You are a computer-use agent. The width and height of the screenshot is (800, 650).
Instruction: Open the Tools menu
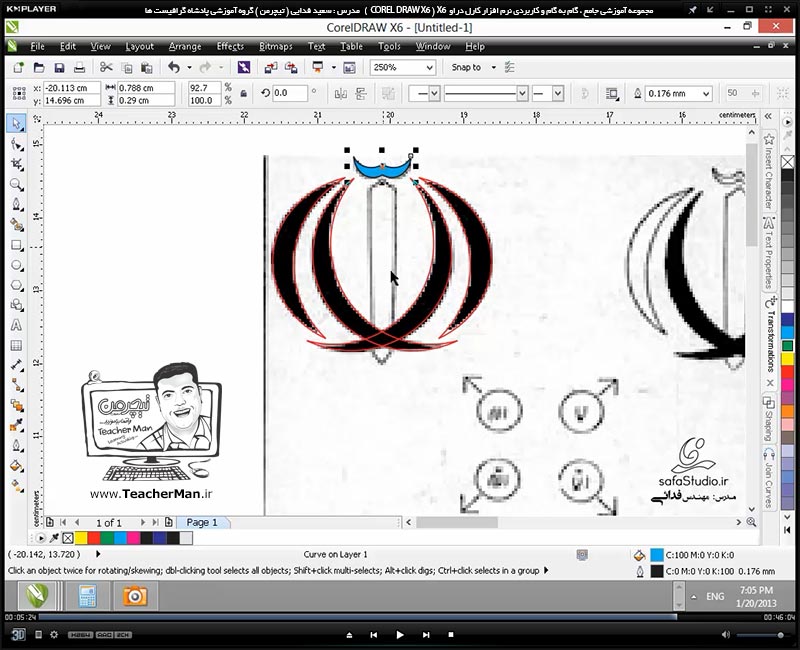point(389,46)
